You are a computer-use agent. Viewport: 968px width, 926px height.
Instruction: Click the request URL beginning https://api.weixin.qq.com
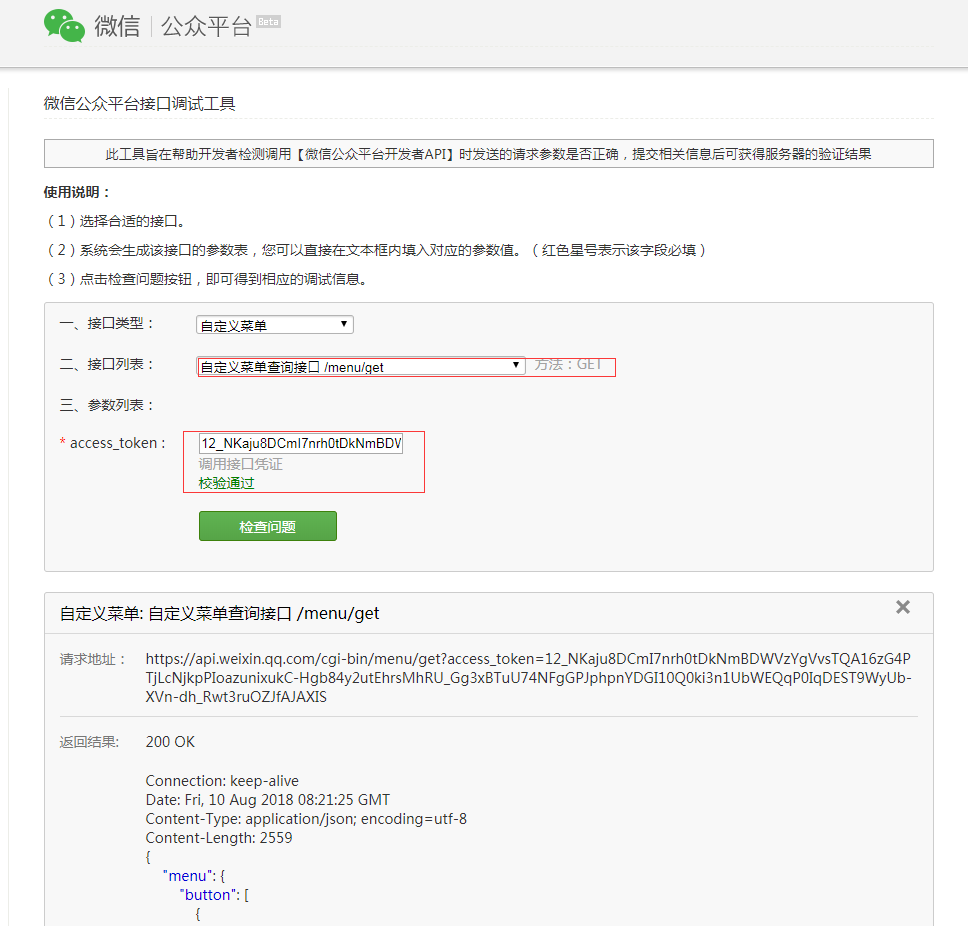tap(528, 678)
